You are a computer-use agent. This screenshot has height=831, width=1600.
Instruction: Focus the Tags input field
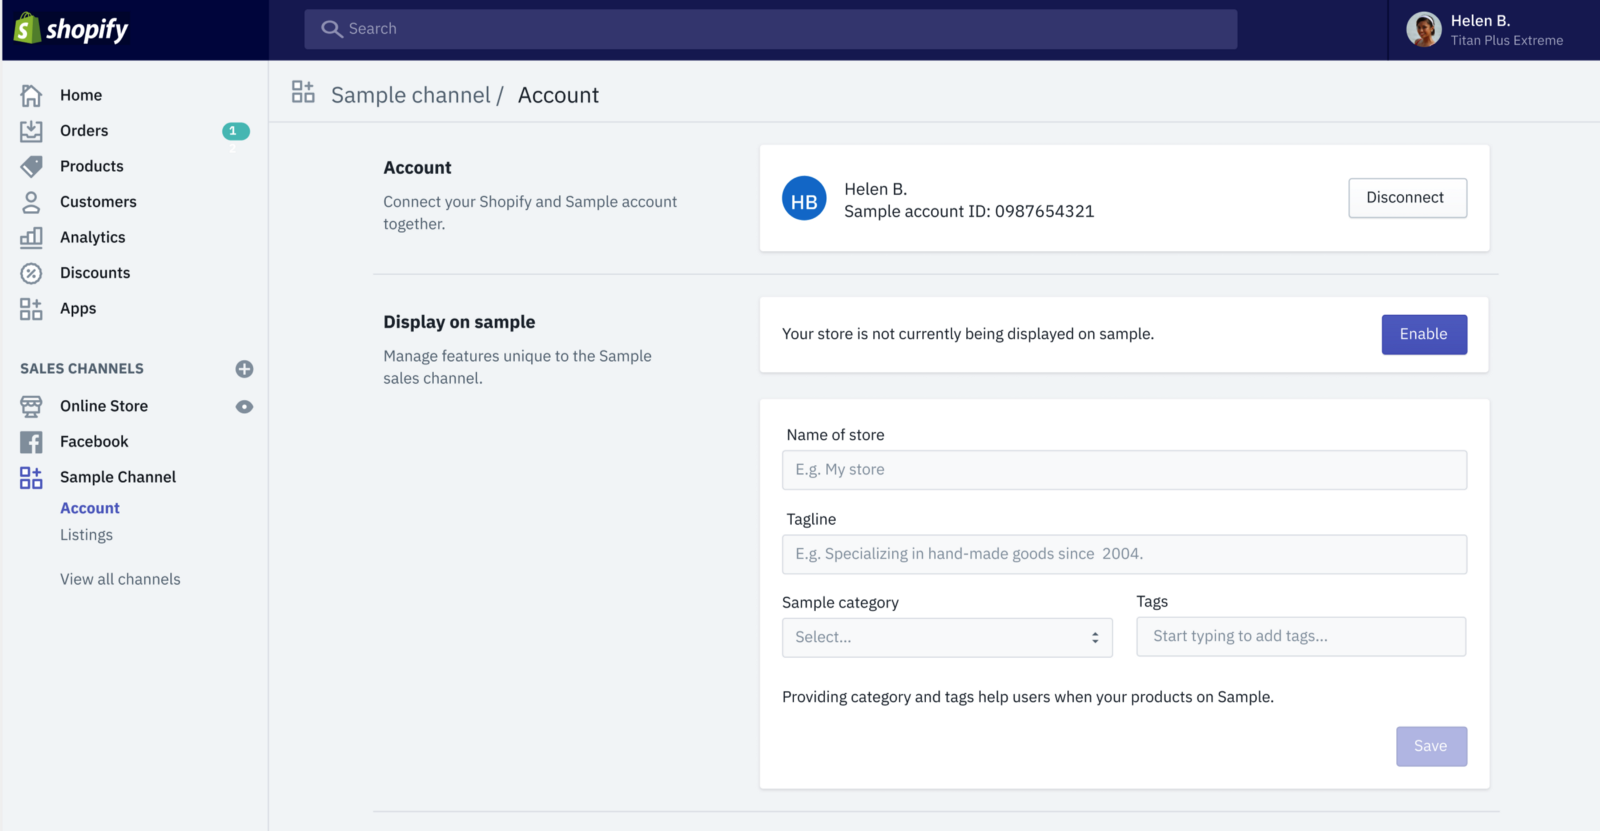pos(1300,637)
